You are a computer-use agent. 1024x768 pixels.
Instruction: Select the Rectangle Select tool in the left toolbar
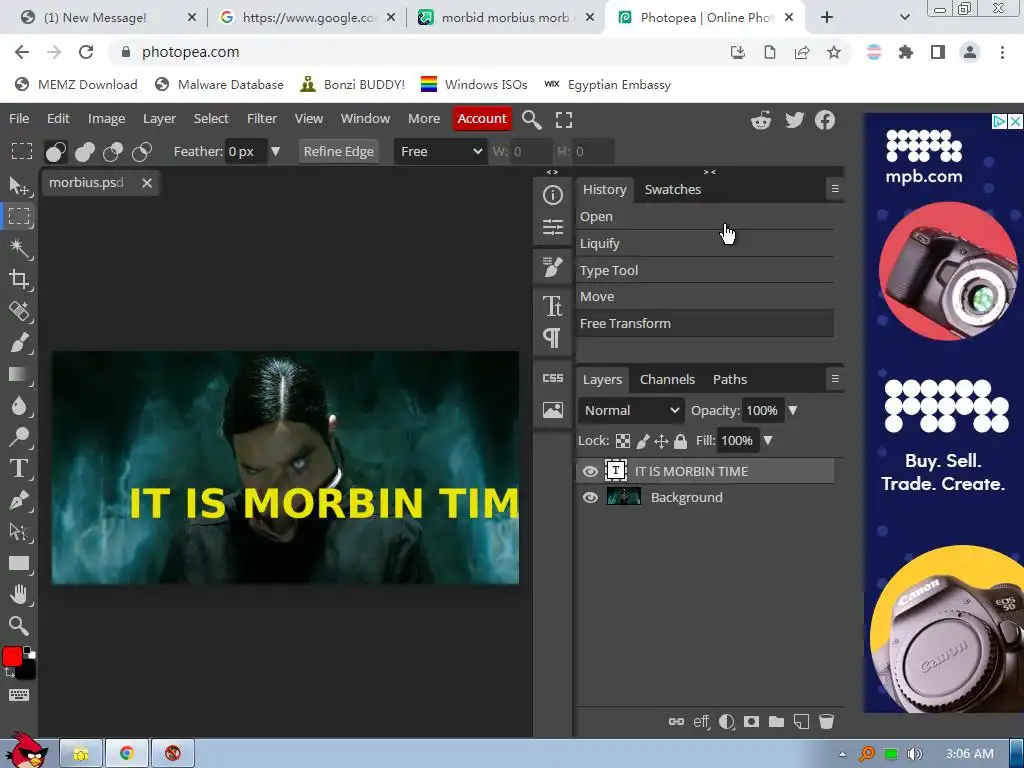(x=19, y=216)
